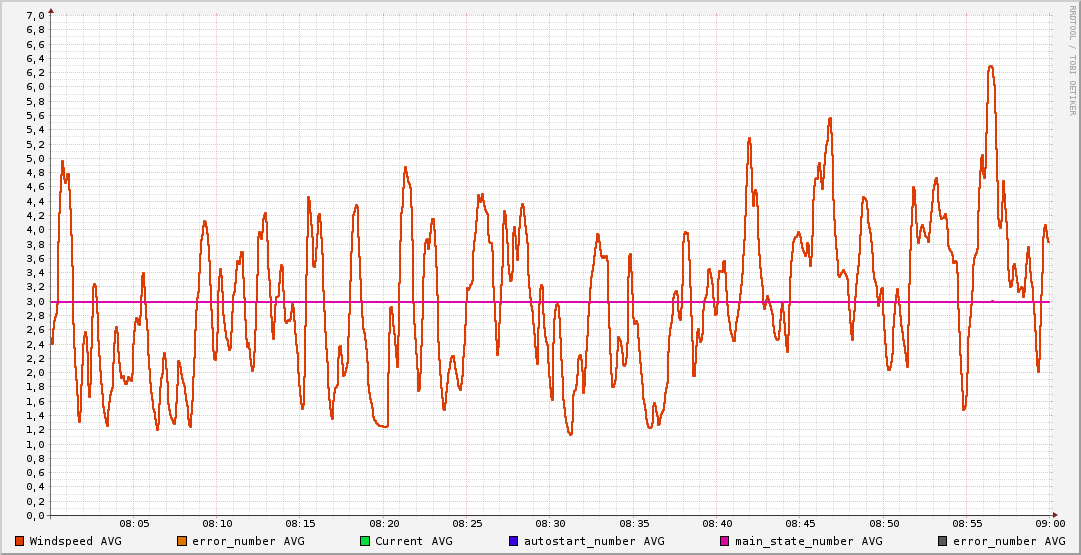Click the autostart_number AVG legend text
The width and height of the screenshot is (1081, 555).
click(594, 541)
